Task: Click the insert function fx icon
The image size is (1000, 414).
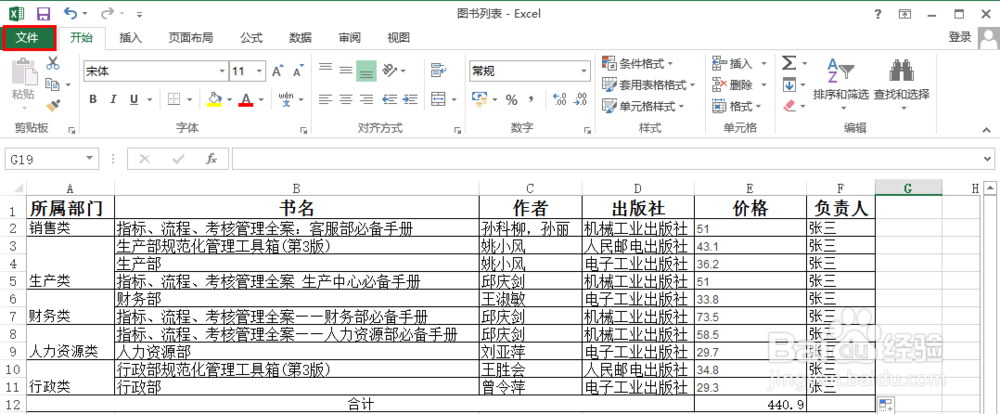Action: 212,159
